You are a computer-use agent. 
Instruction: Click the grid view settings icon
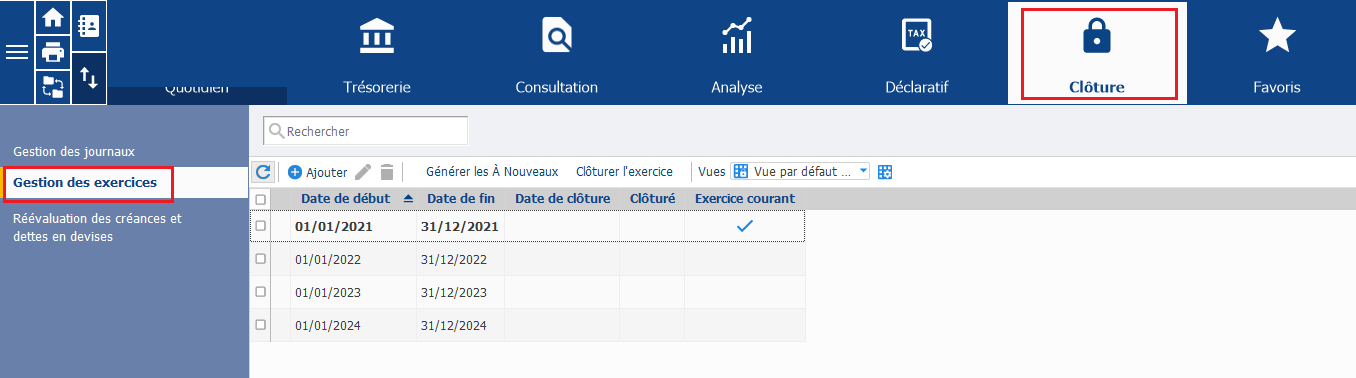[x=884, y=172]
